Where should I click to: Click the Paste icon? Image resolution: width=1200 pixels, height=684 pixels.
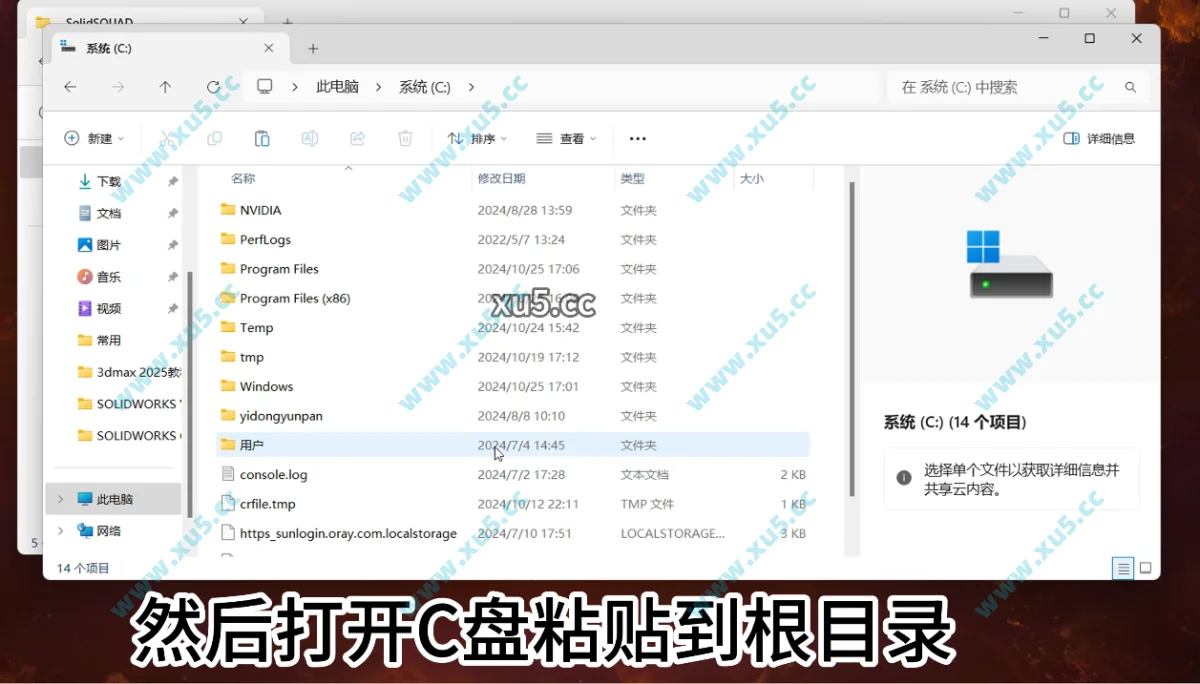tap(262, 138)
